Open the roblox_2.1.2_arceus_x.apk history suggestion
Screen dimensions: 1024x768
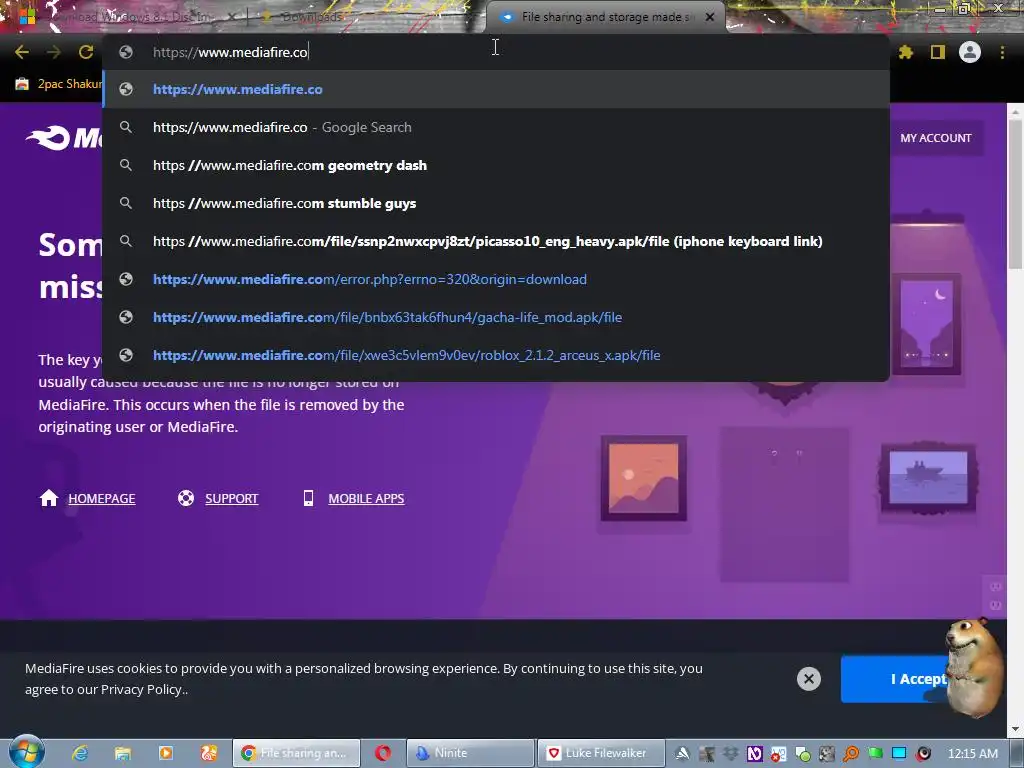pyautogui.click(x=496, y=355)
